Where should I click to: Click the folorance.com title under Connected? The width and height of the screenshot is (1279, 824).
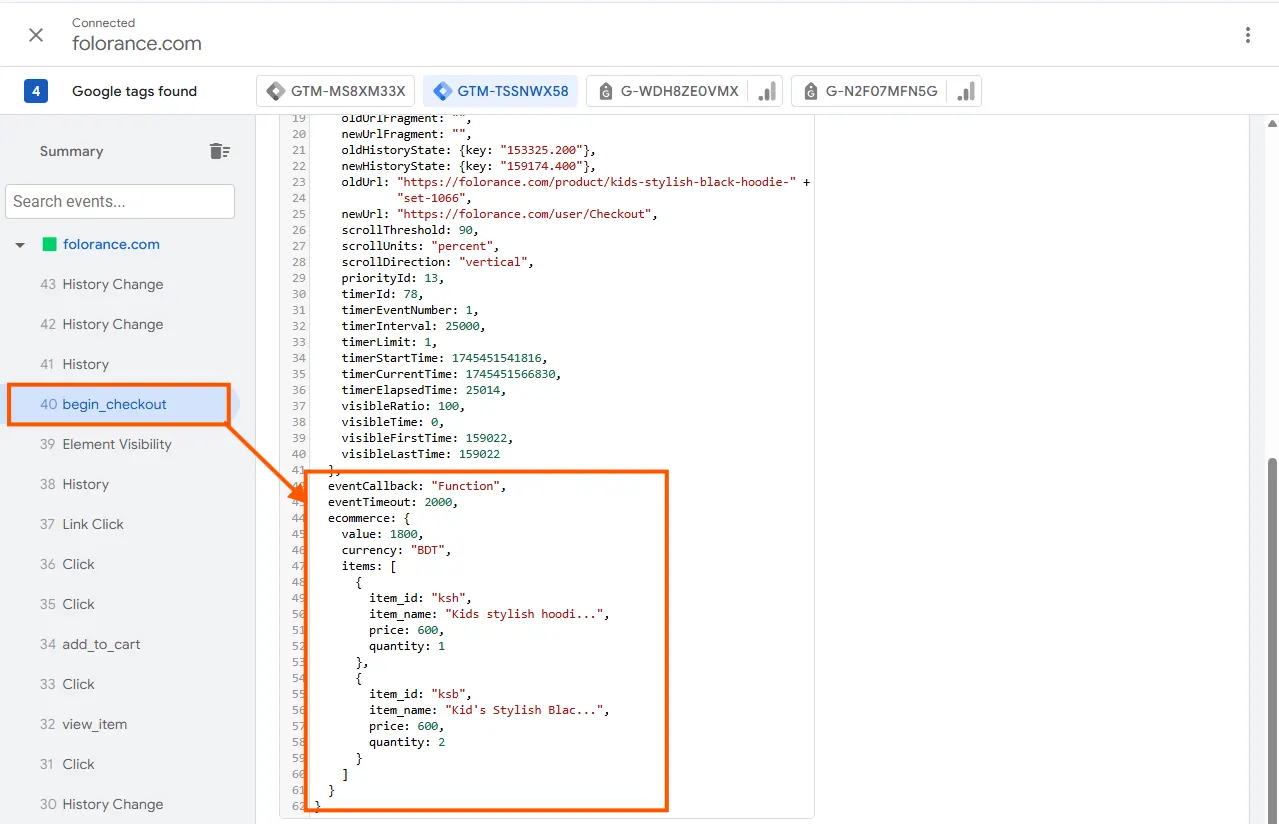tap(137, 44)
